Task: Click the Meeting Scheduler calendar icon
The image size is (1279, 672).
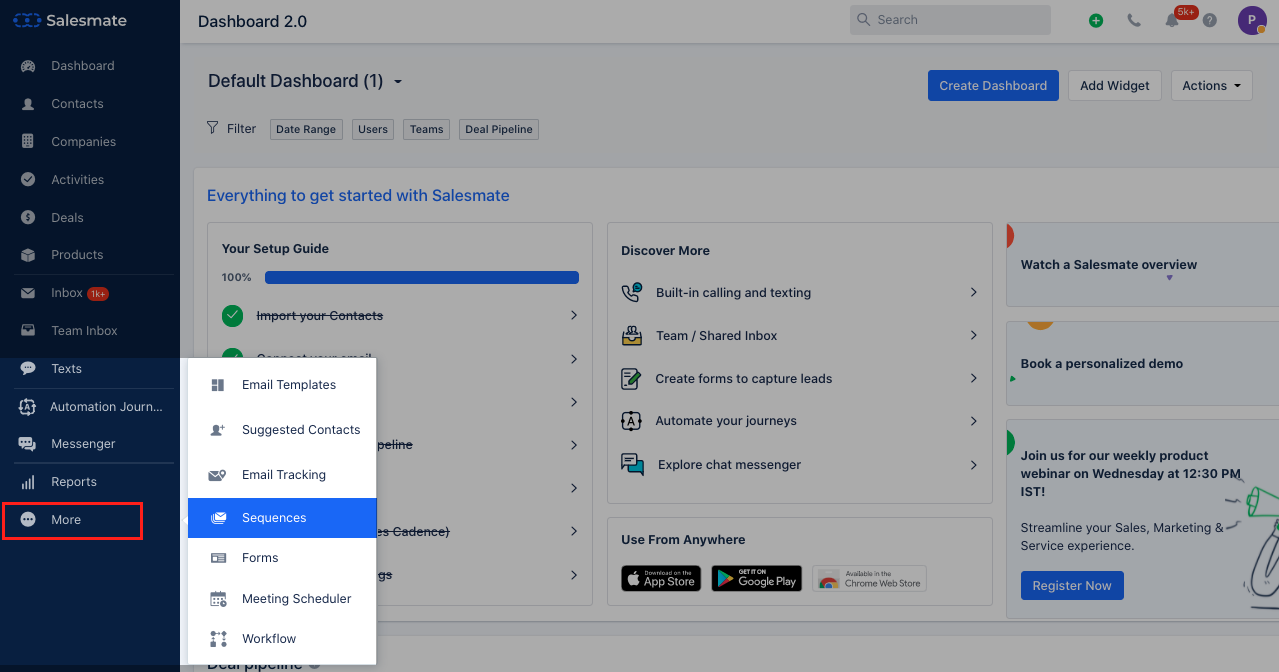Action: (218, 599)
